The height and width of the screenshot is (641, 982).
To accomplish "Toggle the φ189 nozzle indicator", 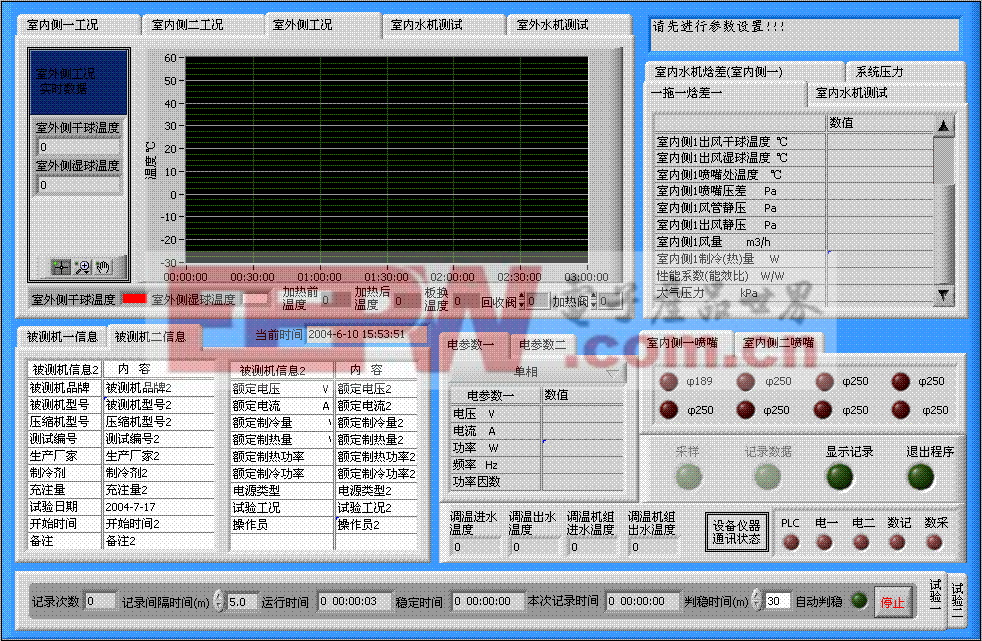I will [669, 381].
